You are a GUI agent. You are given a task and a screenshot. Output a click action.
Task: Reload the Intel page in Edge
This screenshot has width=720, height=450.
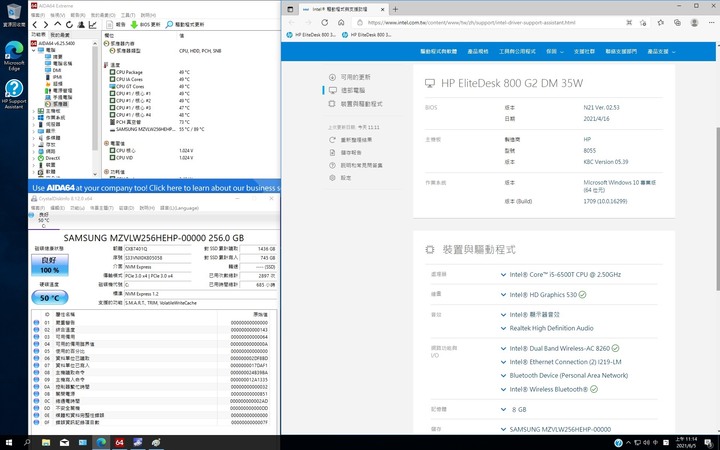coord(325,22)
